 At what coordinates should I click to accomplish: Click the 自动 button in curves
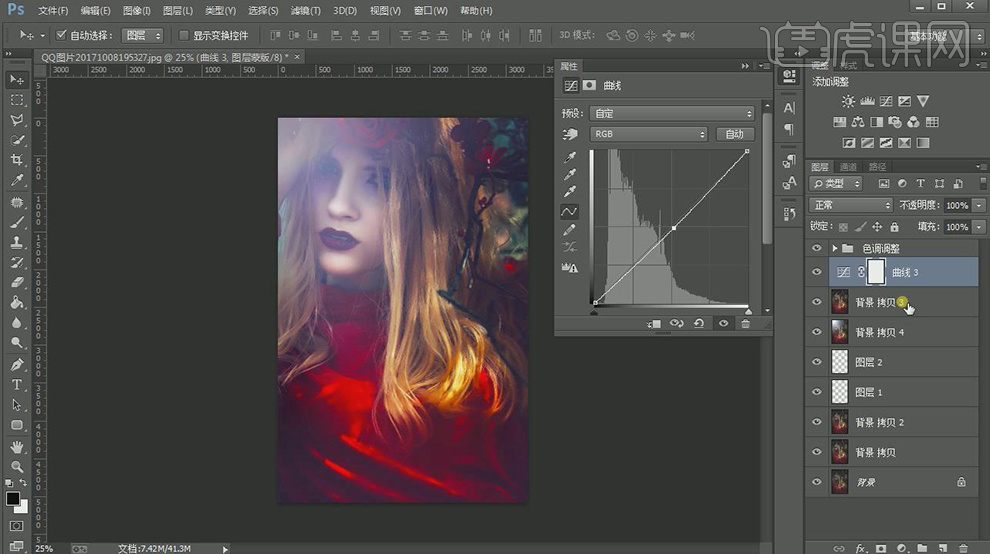pos(734,134)
